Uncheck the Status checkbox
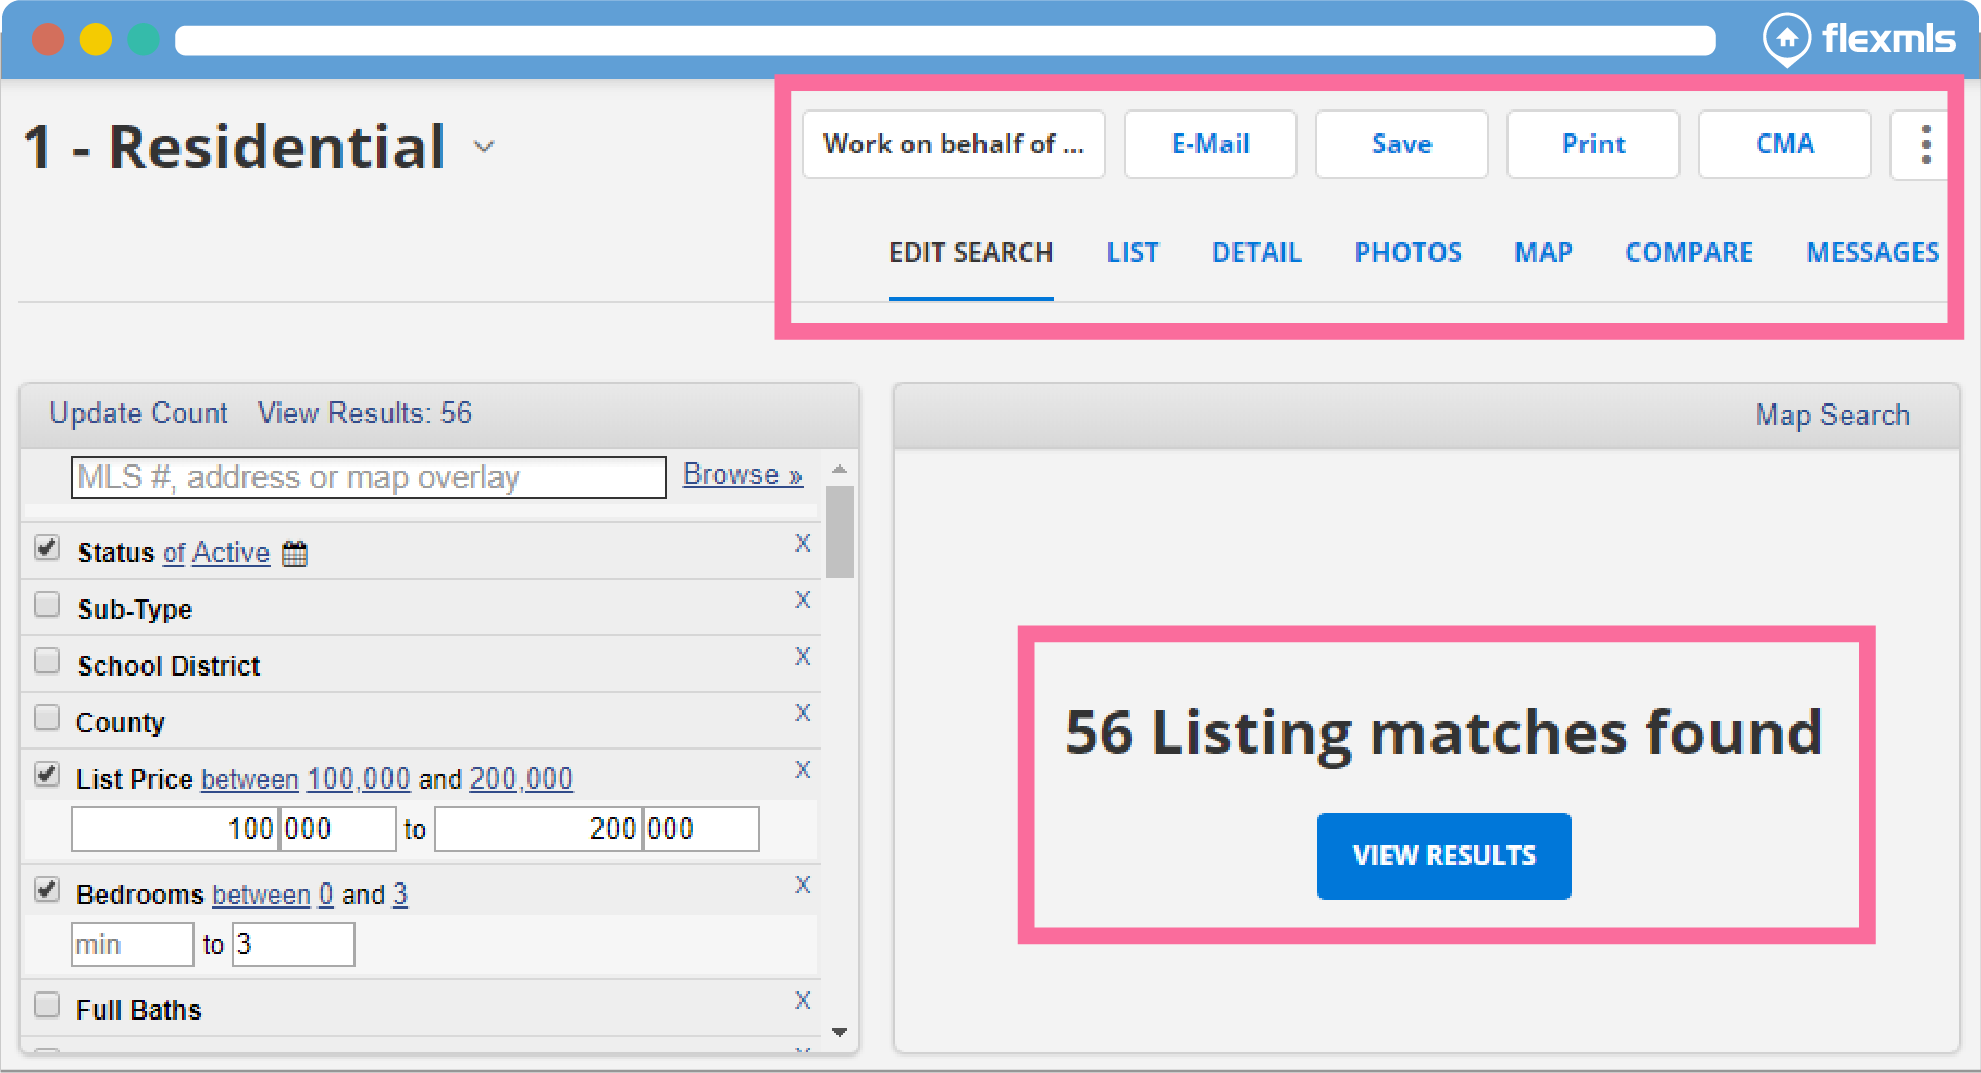This screenshot has height=1073, width=1981. [x=47, y=549]
